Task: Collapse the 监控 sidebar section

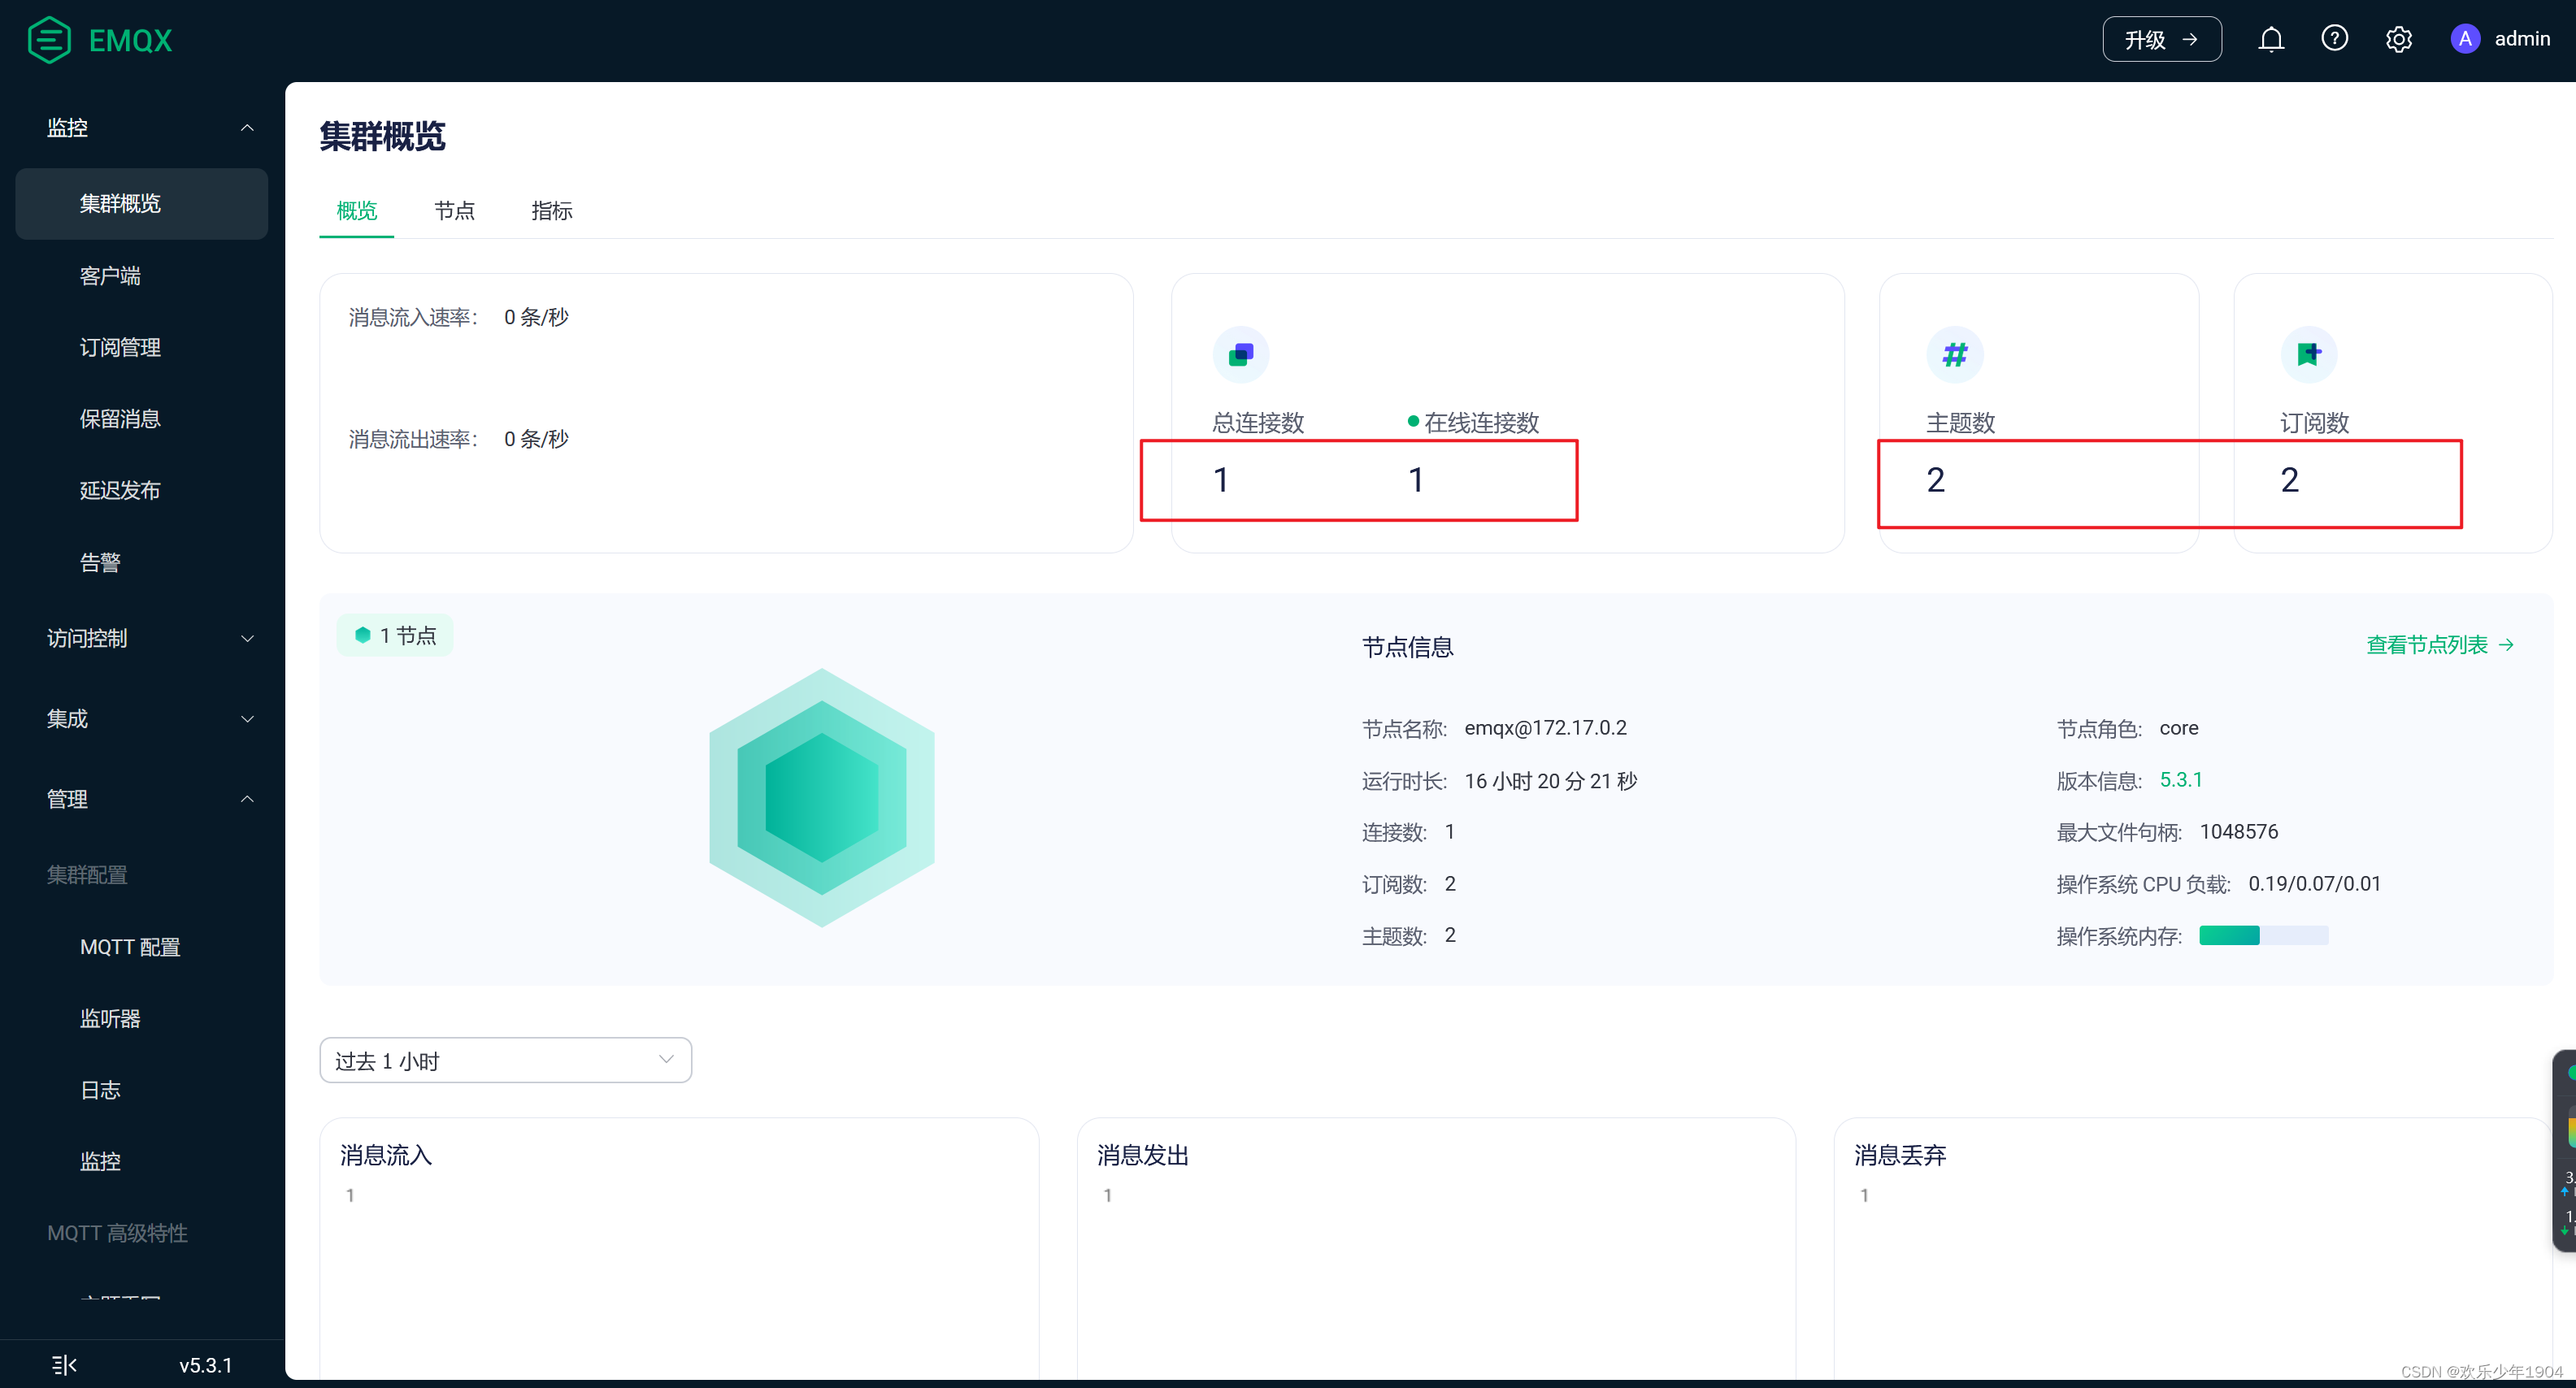Action: point(247,128)
